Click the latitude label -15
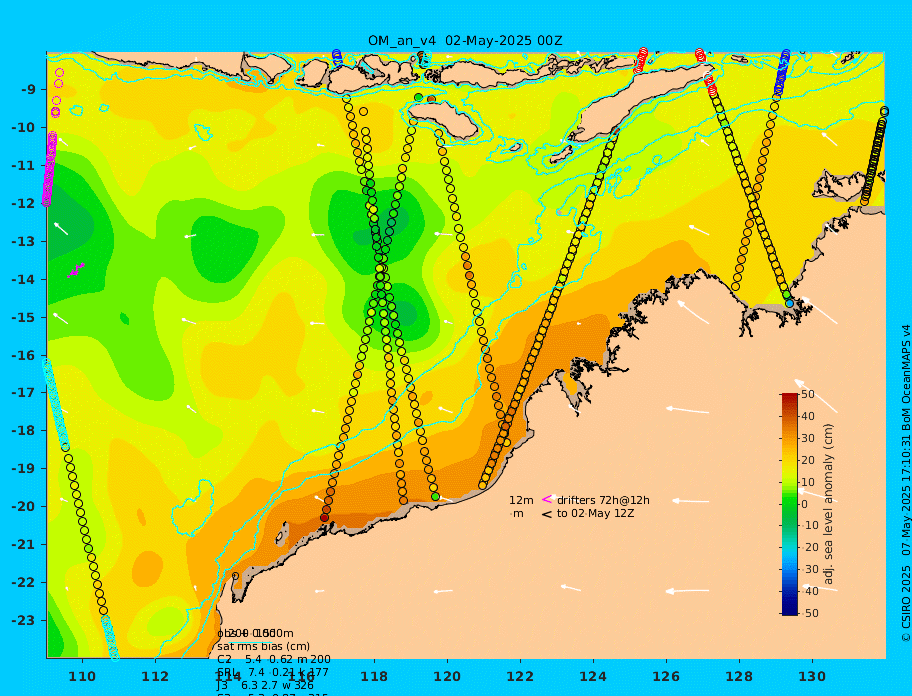912x696 pixels. point(25,317)
